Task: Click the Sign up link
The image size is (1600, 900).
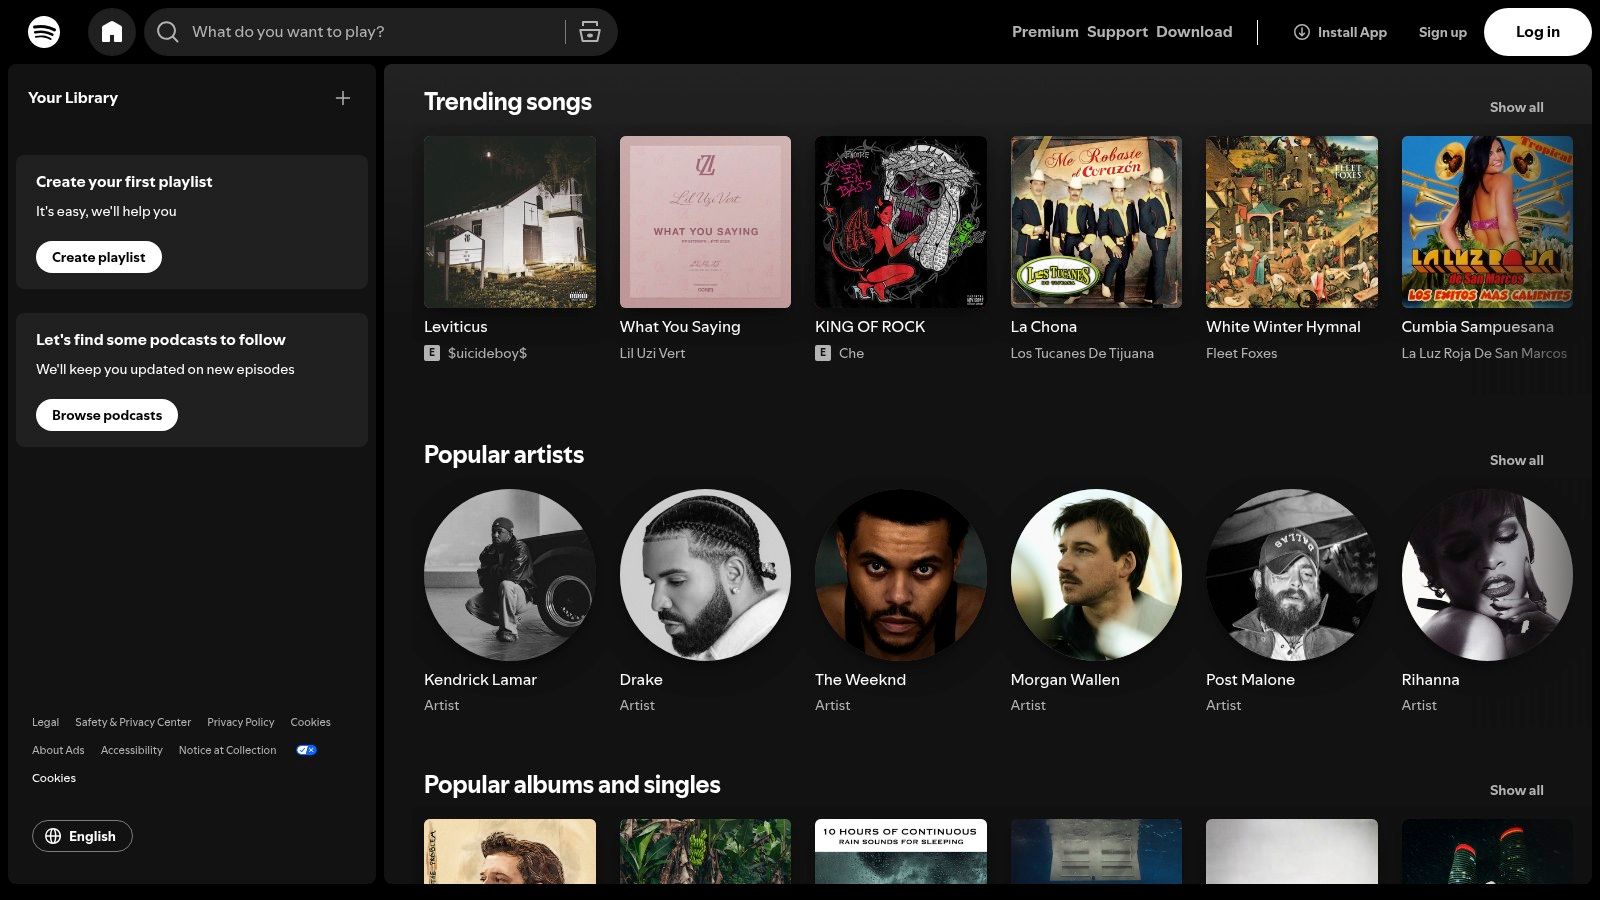Action: pyautogui.click(x=1442, y=31)
